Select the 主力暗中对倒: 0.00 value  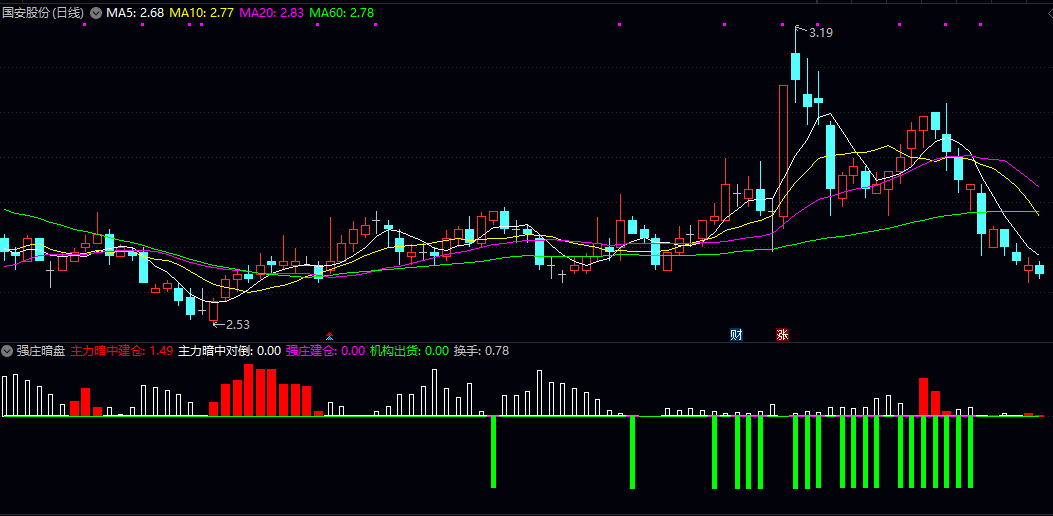[229, 350]
